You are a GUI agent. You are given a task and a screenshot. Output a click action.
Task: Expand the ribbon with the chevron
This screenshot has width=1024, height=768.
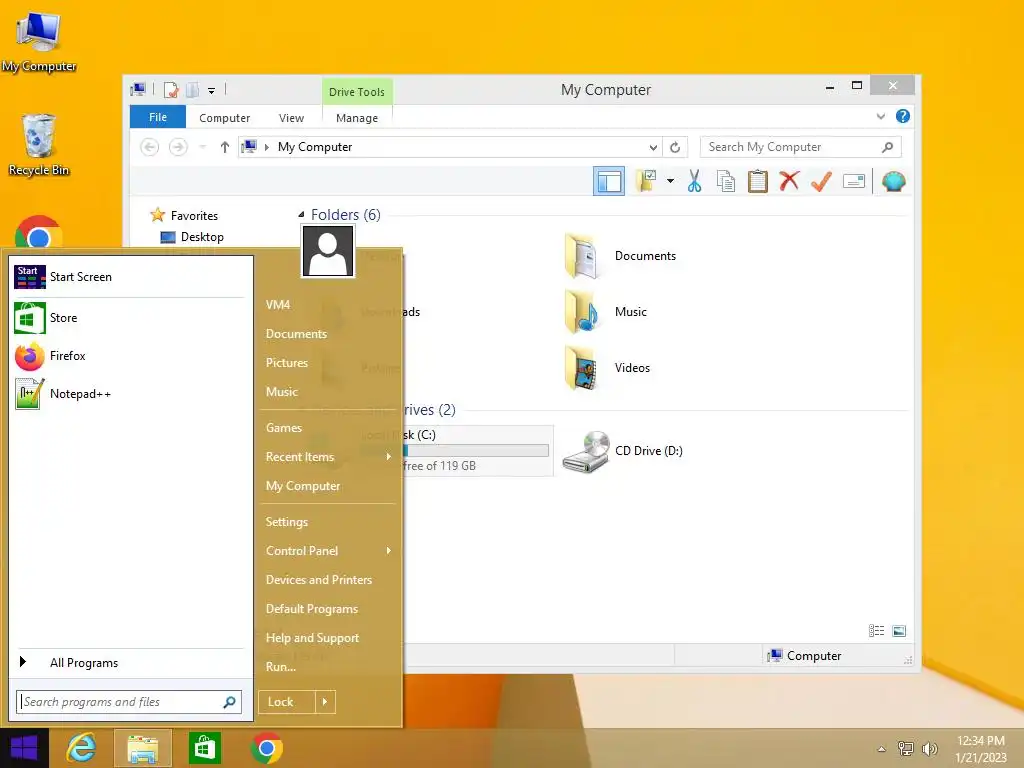click(880, 117)
